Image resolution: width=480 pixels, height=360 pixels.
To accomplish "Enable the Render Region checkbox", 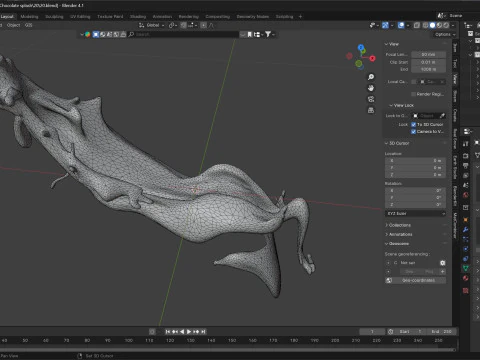I will click(413, 94).
